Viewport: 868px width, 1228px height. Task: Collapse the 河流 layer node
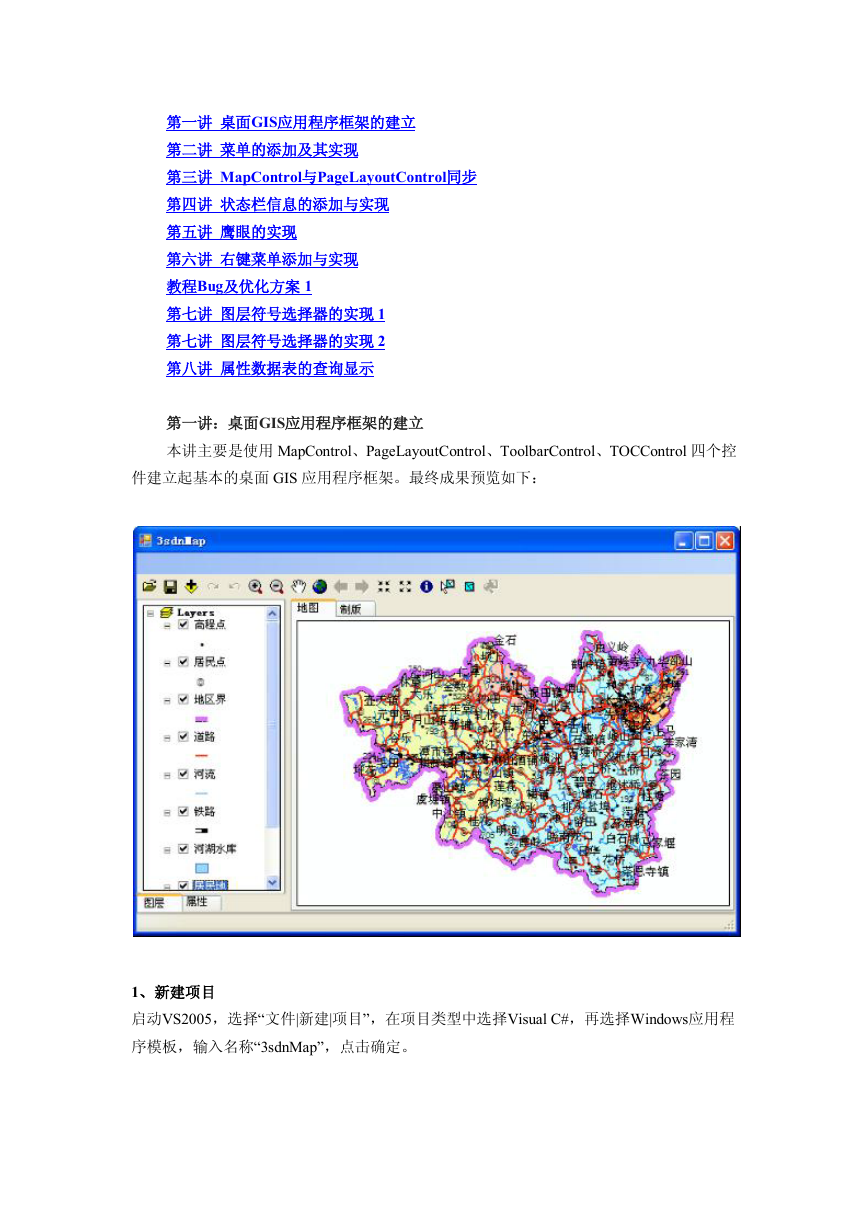(167, 775)
